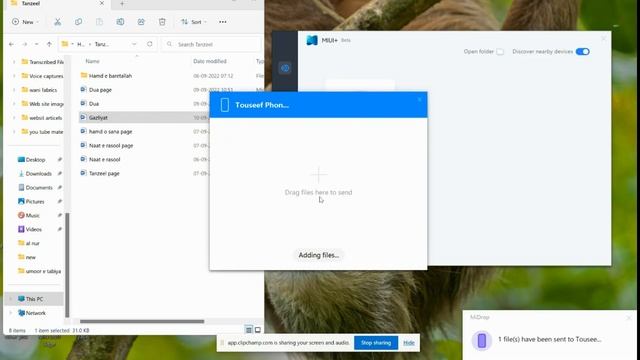The image size is (640, 360).
Task: Select the hamd o sana page file
Action: pyautogui.click(x=110, y=131)
